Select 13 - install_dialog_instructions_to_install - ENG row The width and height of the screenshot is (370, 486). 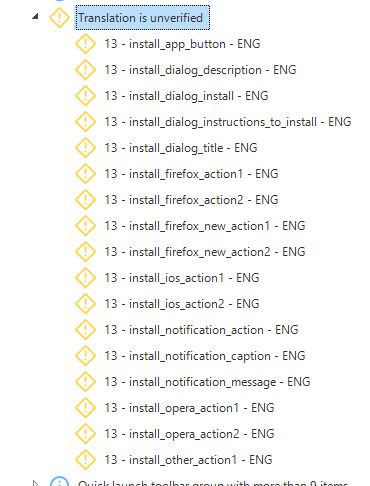click(x=228, y=122)
